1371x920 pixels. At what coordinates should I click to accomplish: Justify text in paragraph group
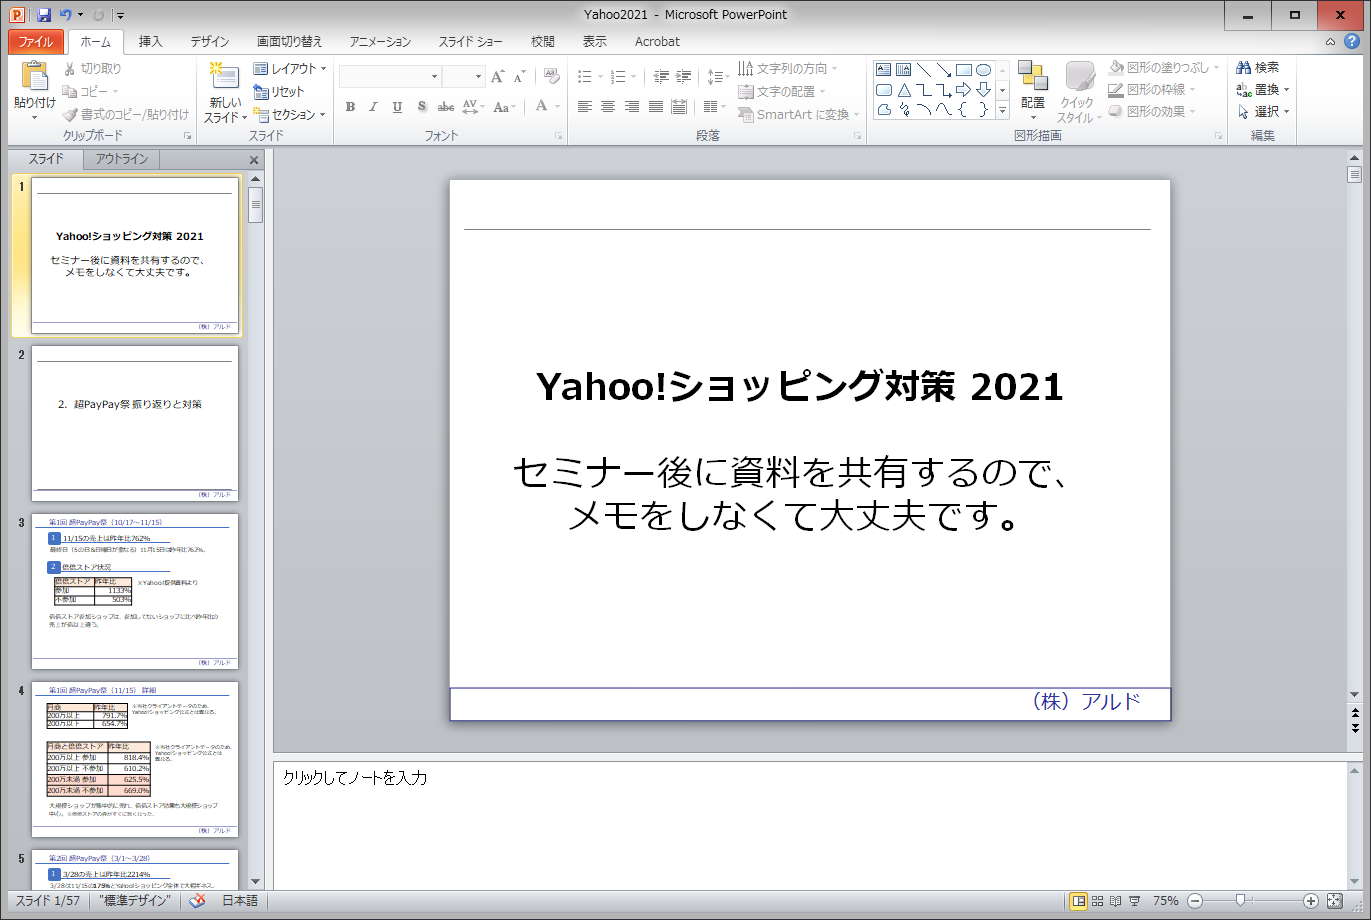tap(656, 107)
